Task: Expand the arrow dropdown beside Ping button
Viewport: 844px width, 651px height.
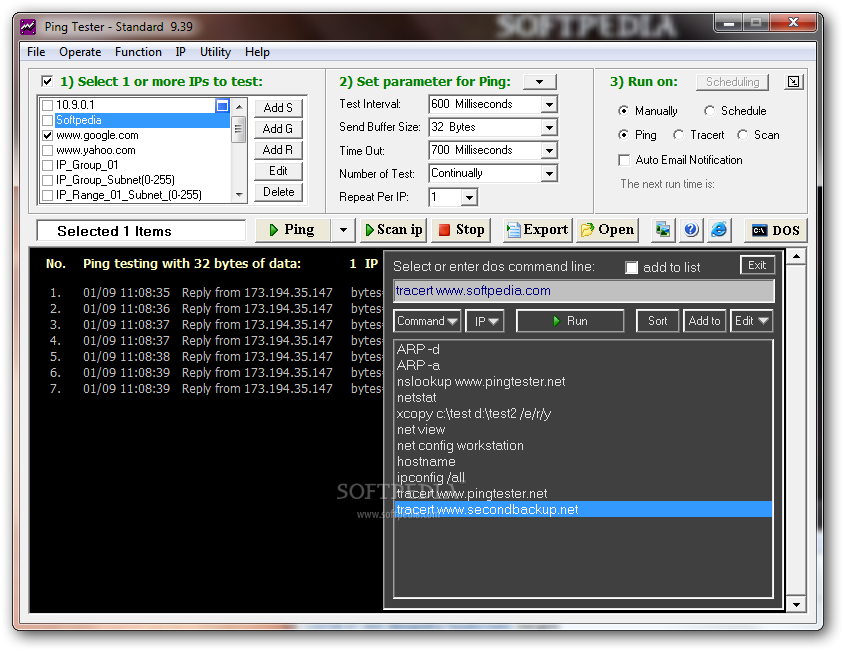Action: pyautogui.click(x=343, y=230)
